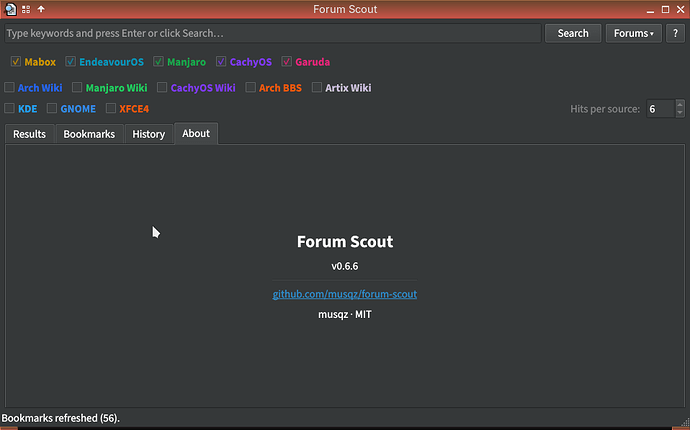Screen dimensions: 690x430
Task: Check the XFCE4 checkbox
Action: tap(111, 108)
